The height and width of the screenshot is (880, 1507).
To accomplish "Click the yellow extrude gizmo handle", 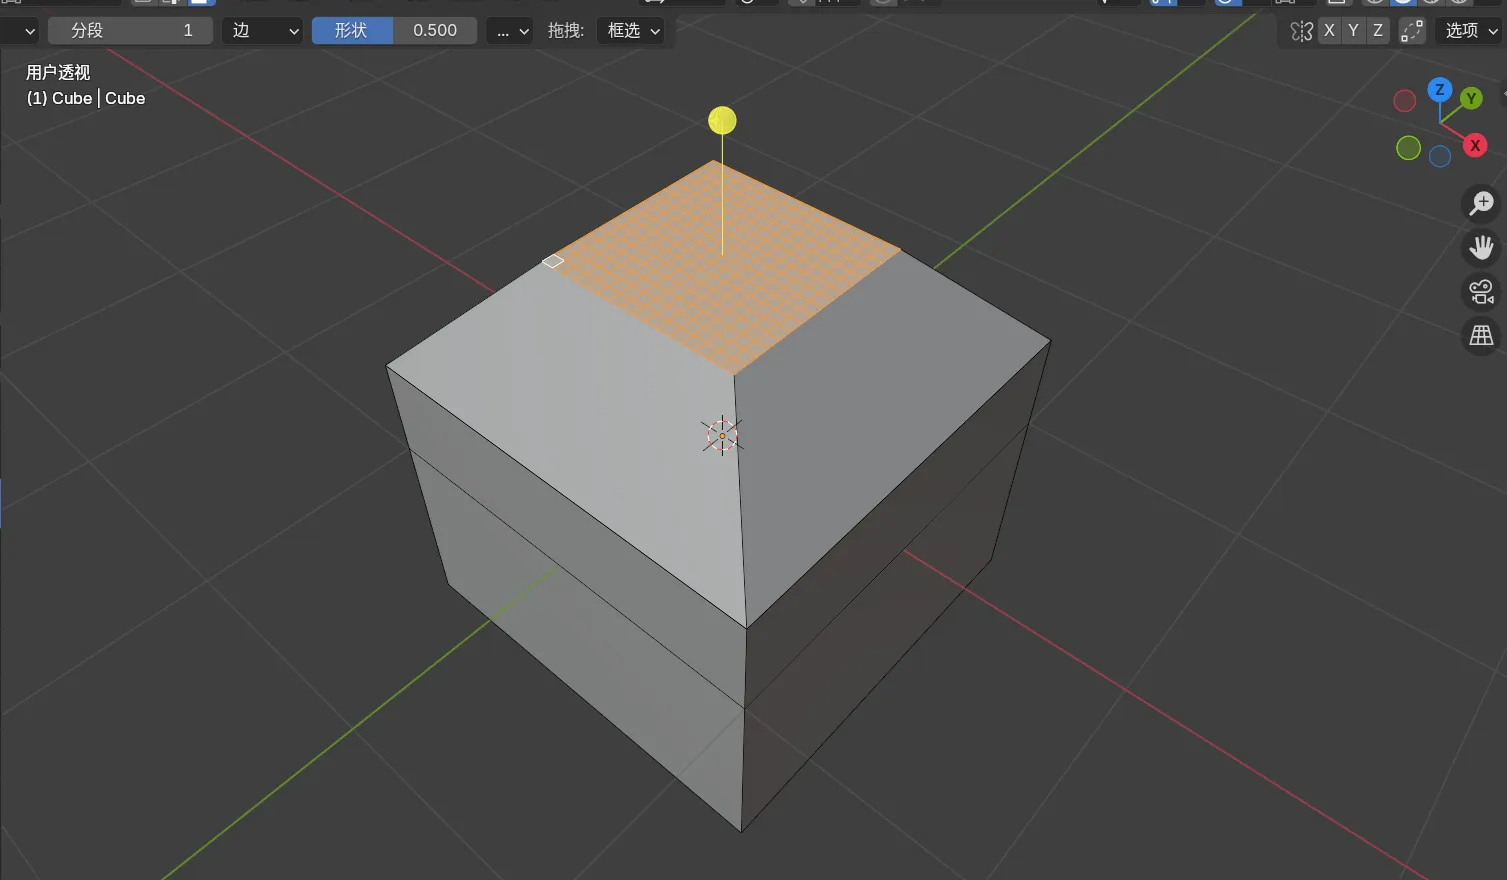I will pyautogui.click(x=722, y=121).
